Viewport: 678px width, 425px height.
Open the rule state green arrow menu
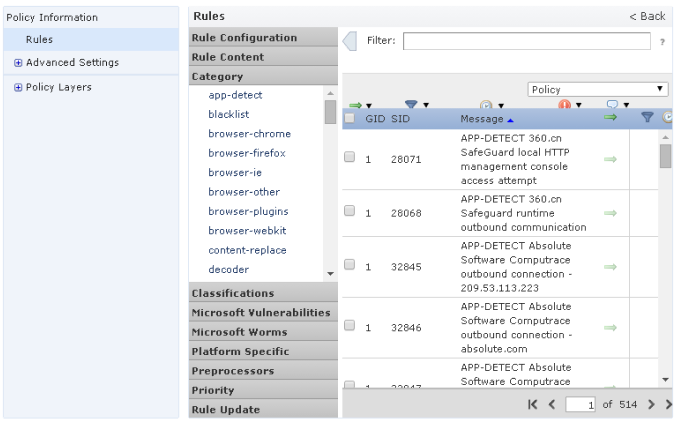[358, 104]
